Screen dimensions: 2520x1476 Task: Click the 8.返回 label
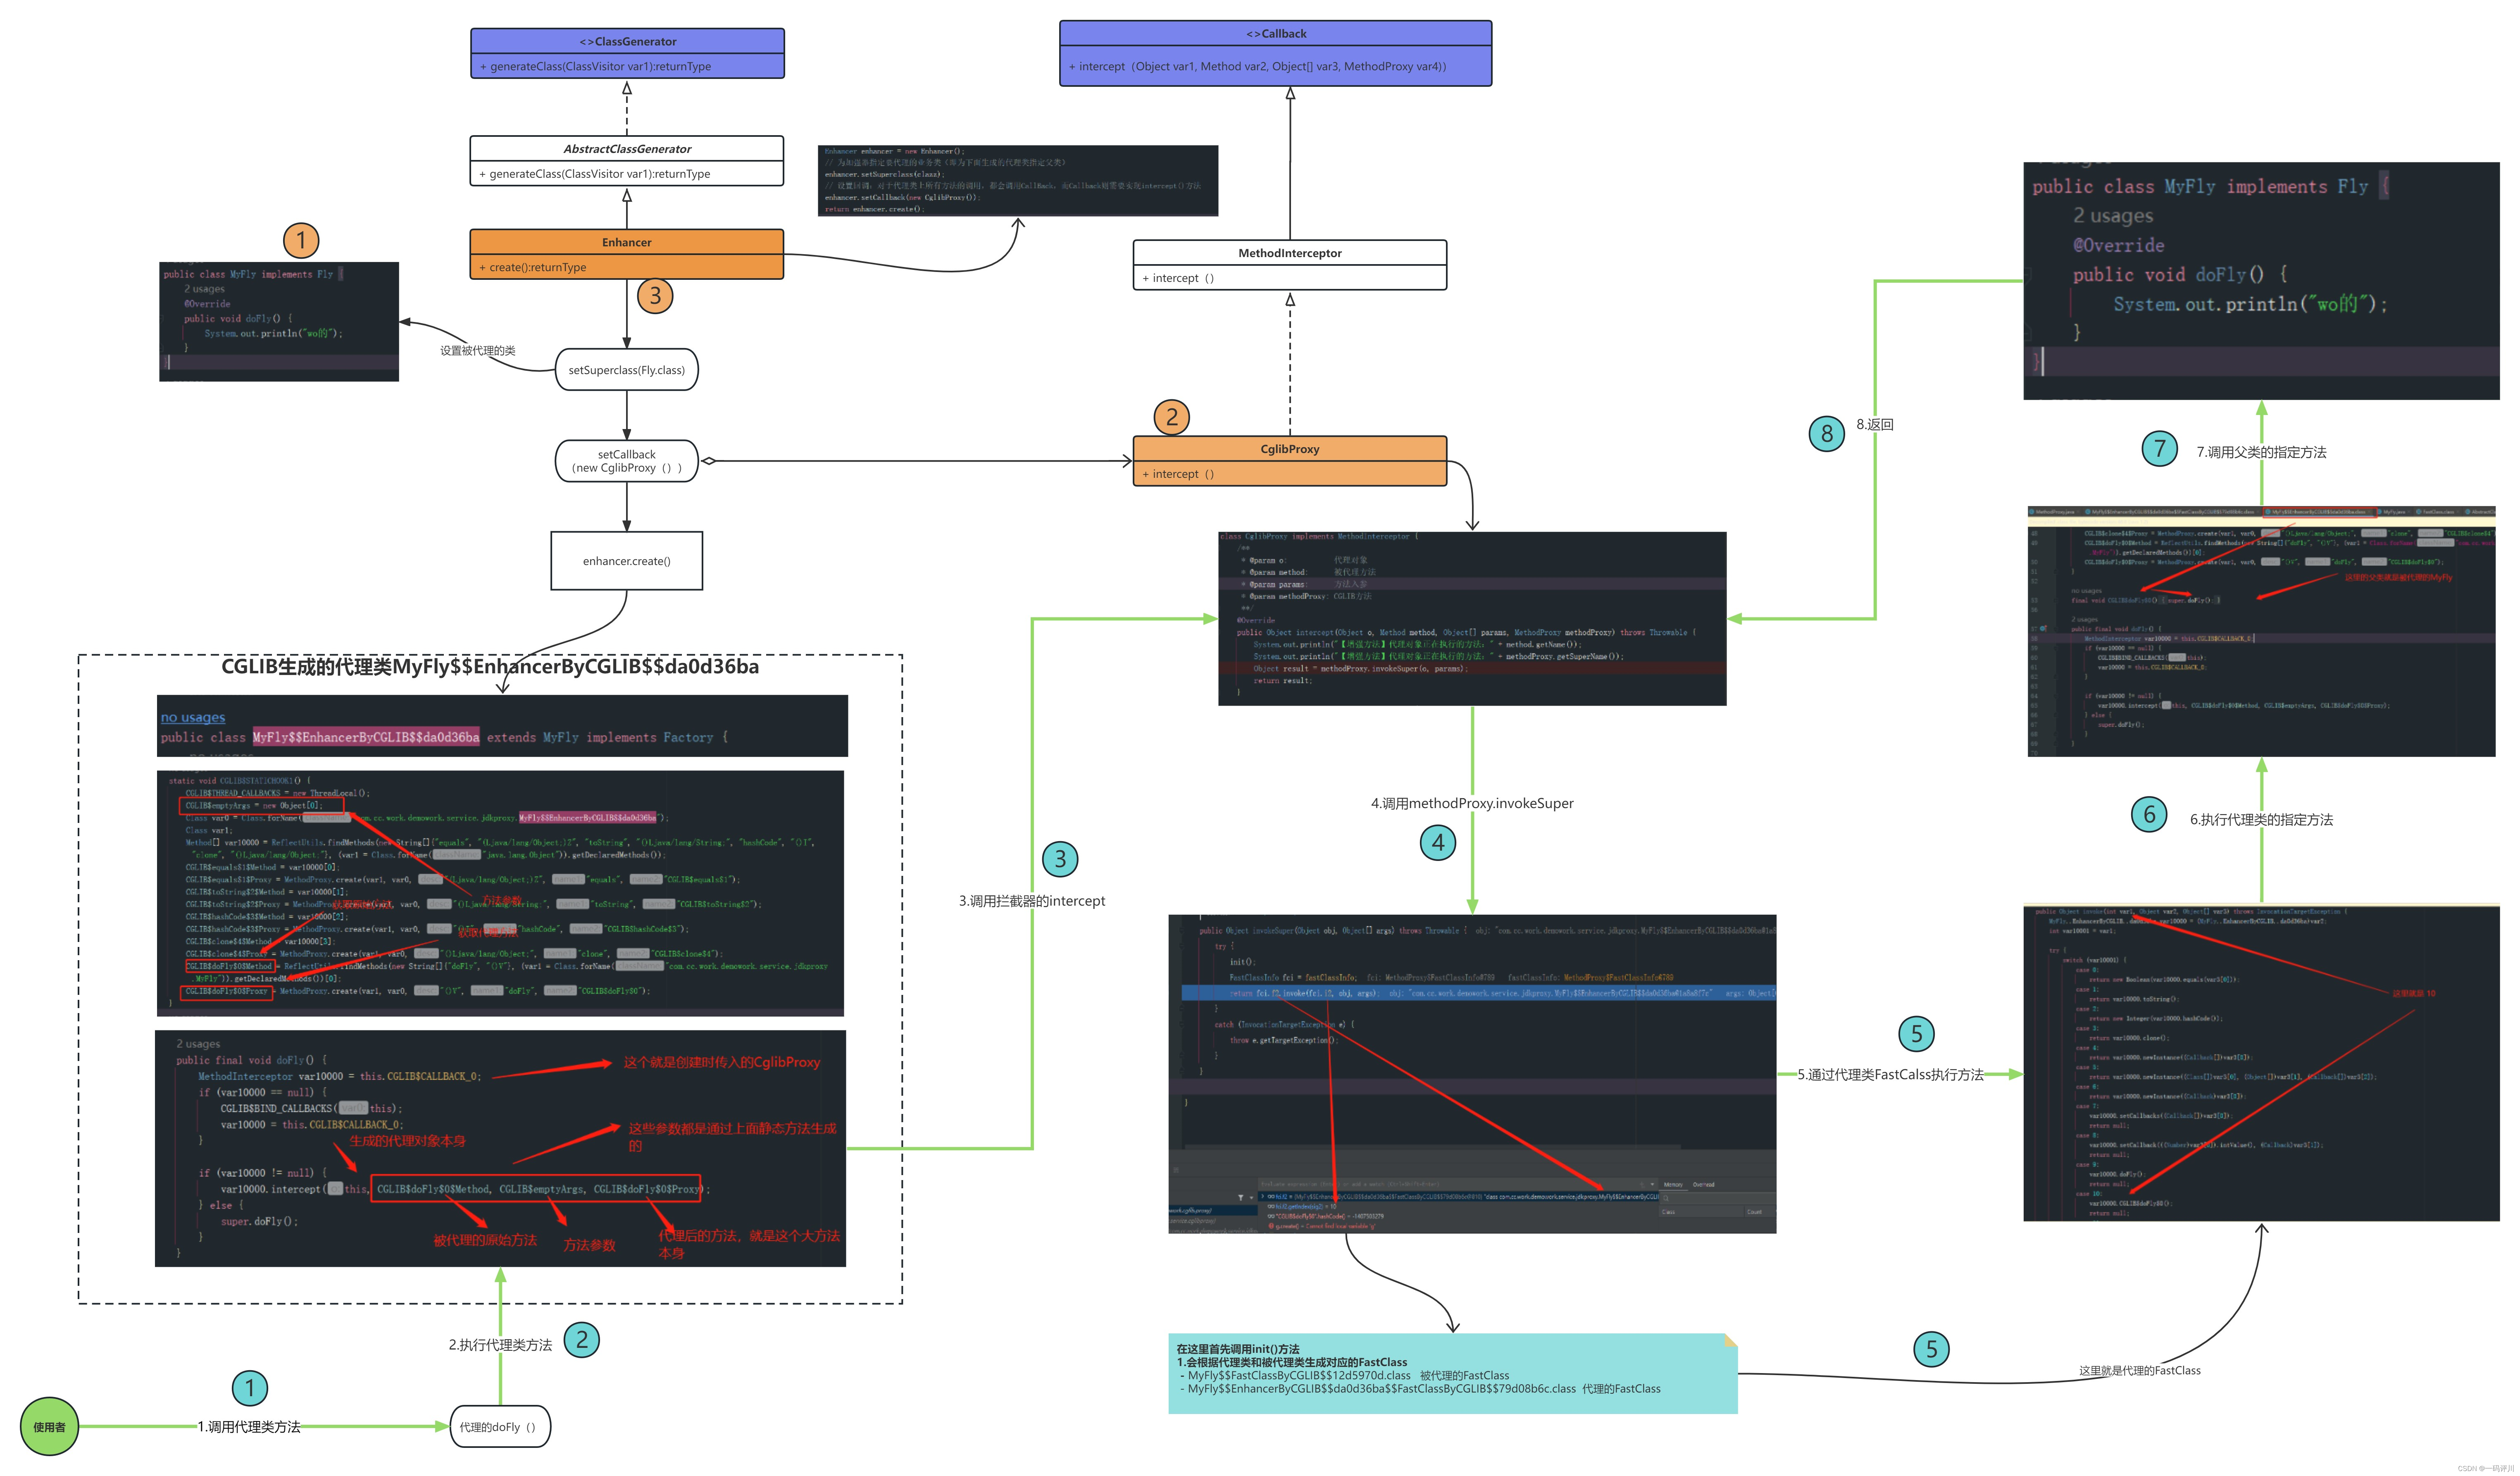click(x=1875, y=424)
